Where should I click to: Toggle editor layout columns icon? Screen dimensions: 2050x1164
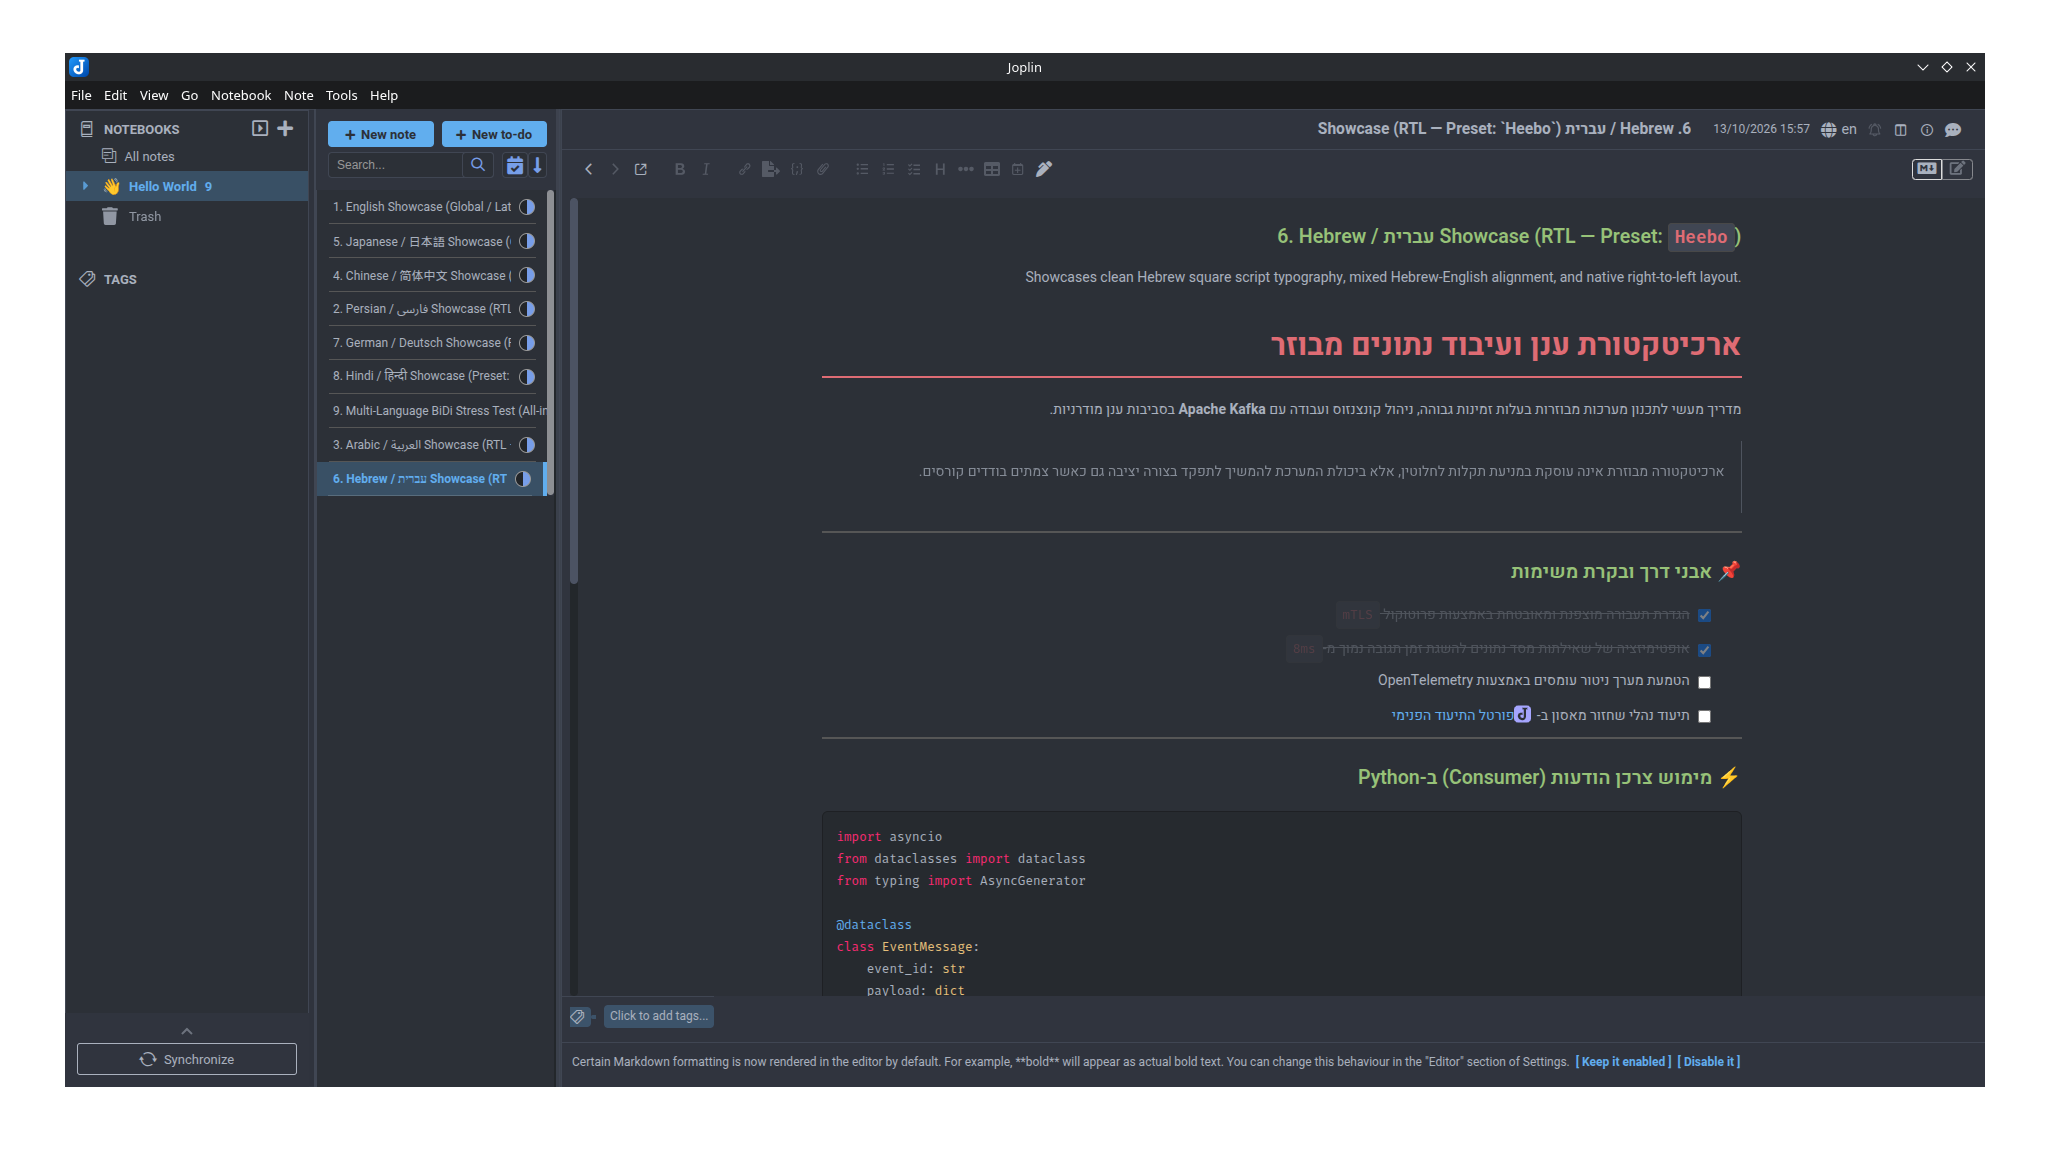[1901, 130]
